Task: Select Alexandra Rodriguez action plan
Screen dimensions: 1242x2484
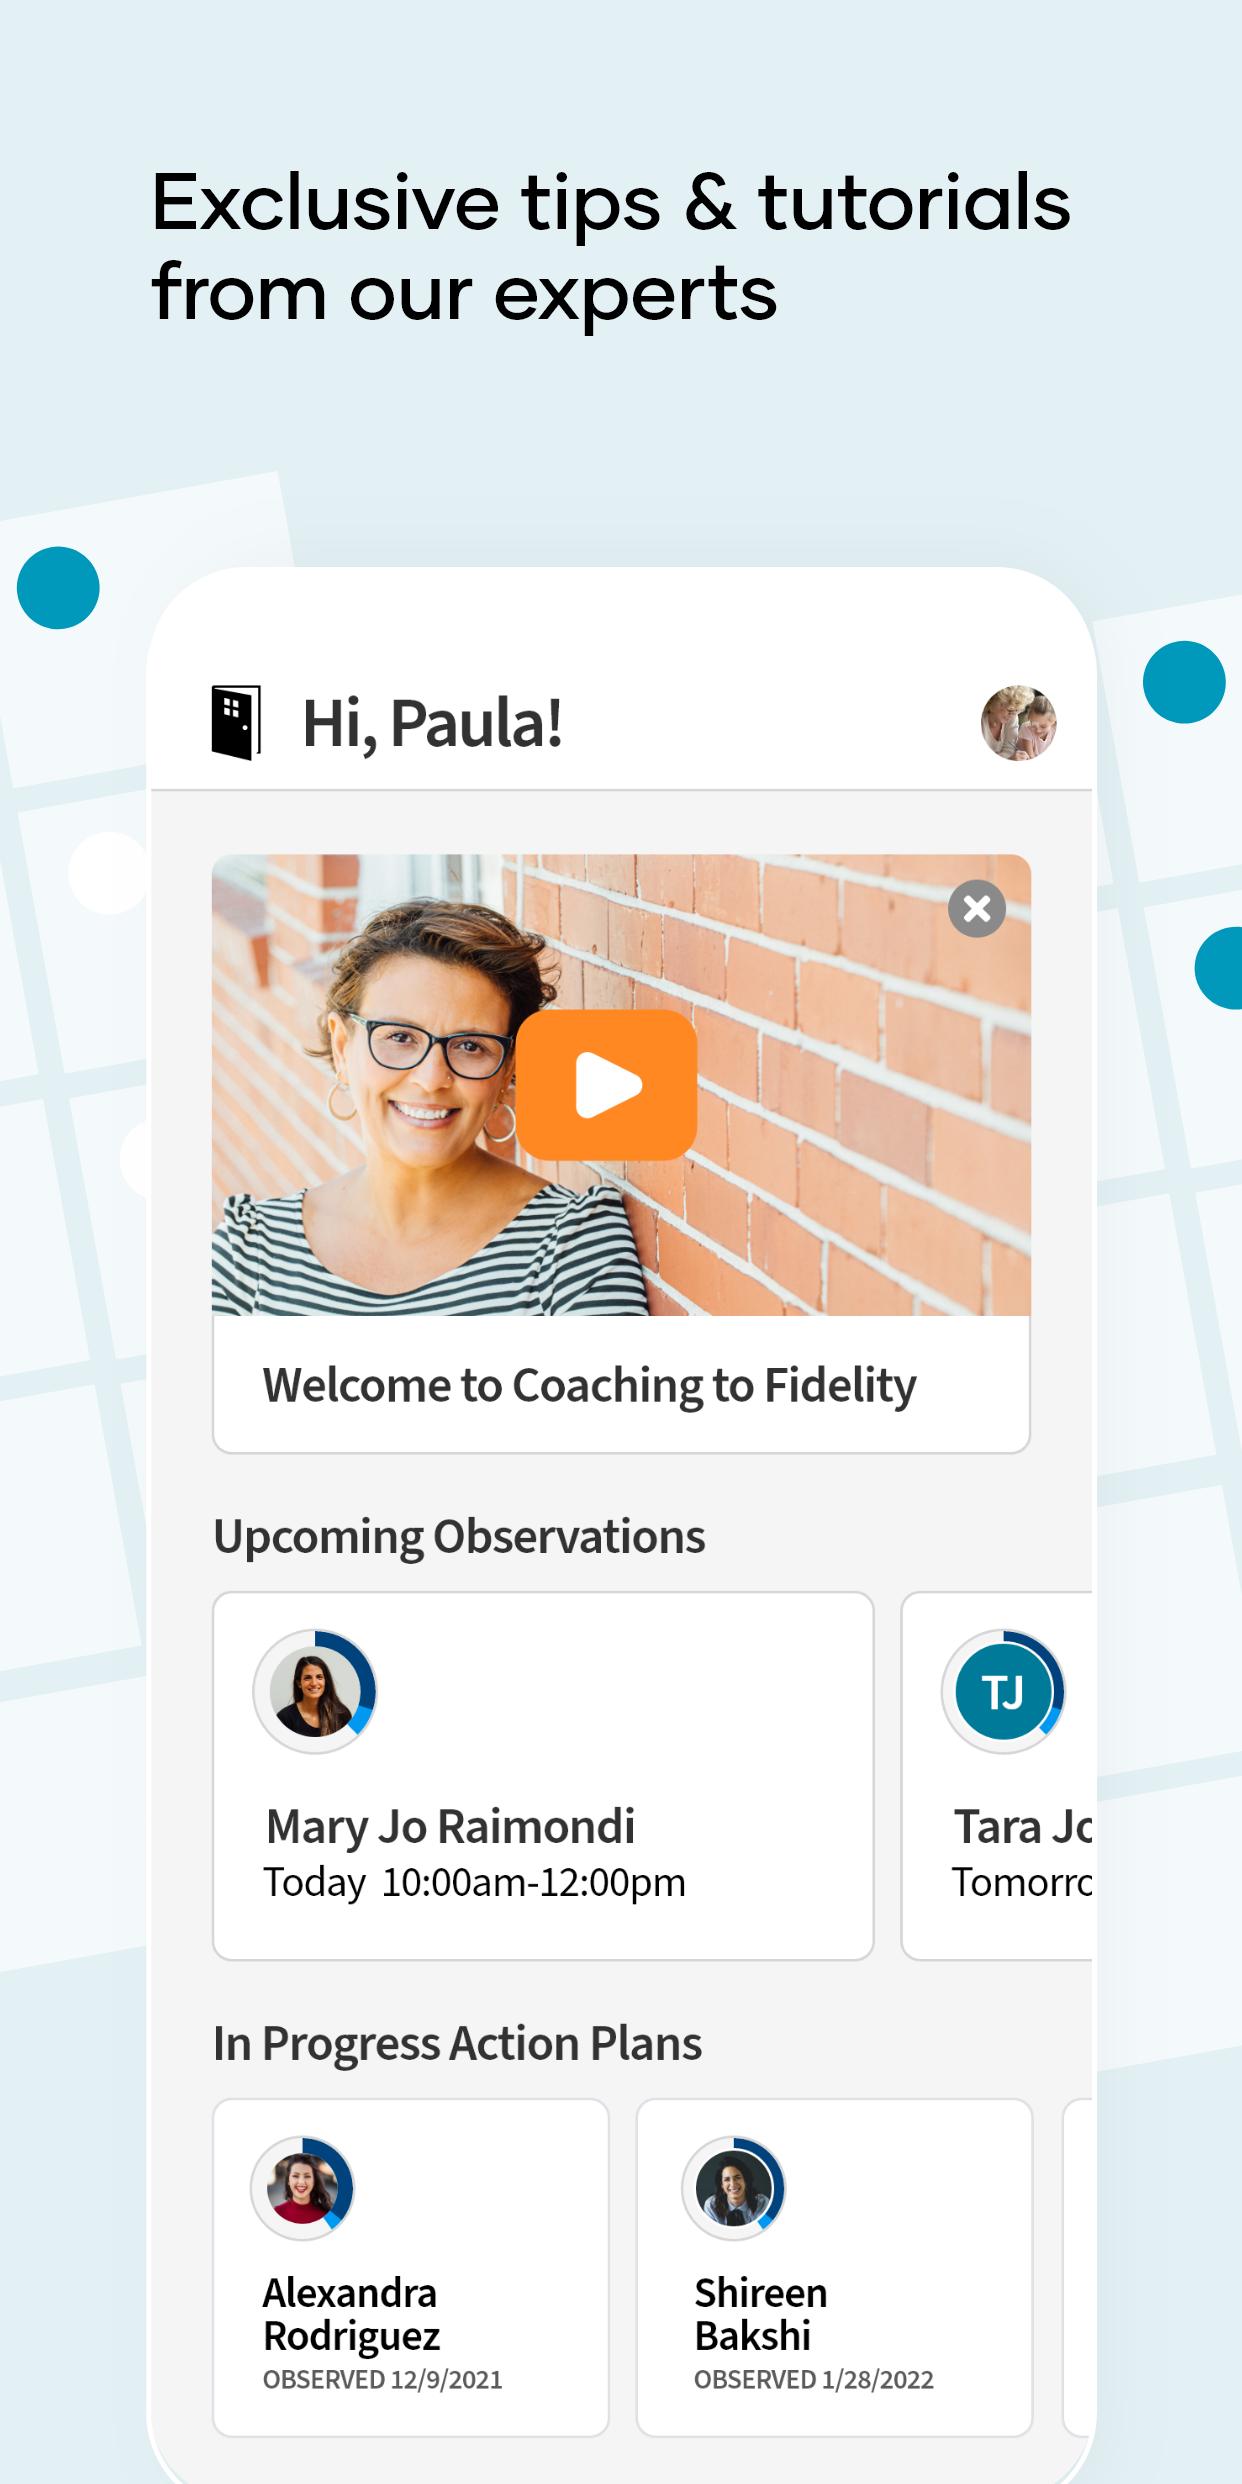Action: click(411, 2268)
